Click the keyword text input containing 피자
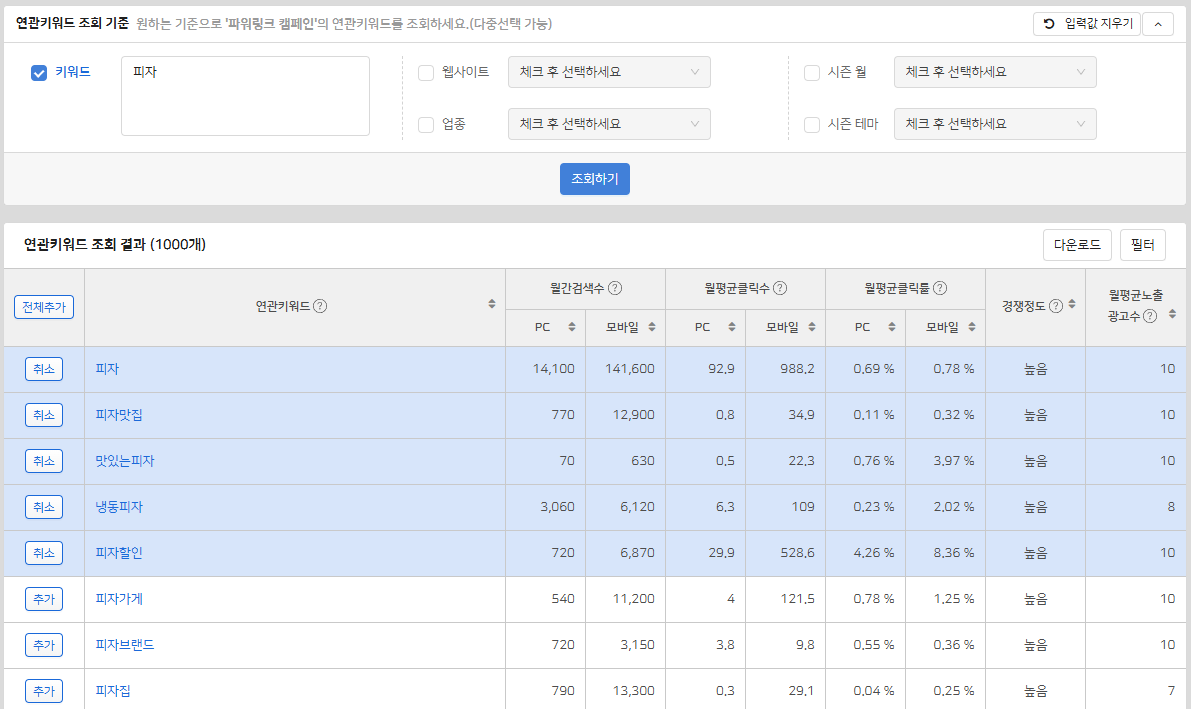1191x709 pixels. (x=245, y=96)
